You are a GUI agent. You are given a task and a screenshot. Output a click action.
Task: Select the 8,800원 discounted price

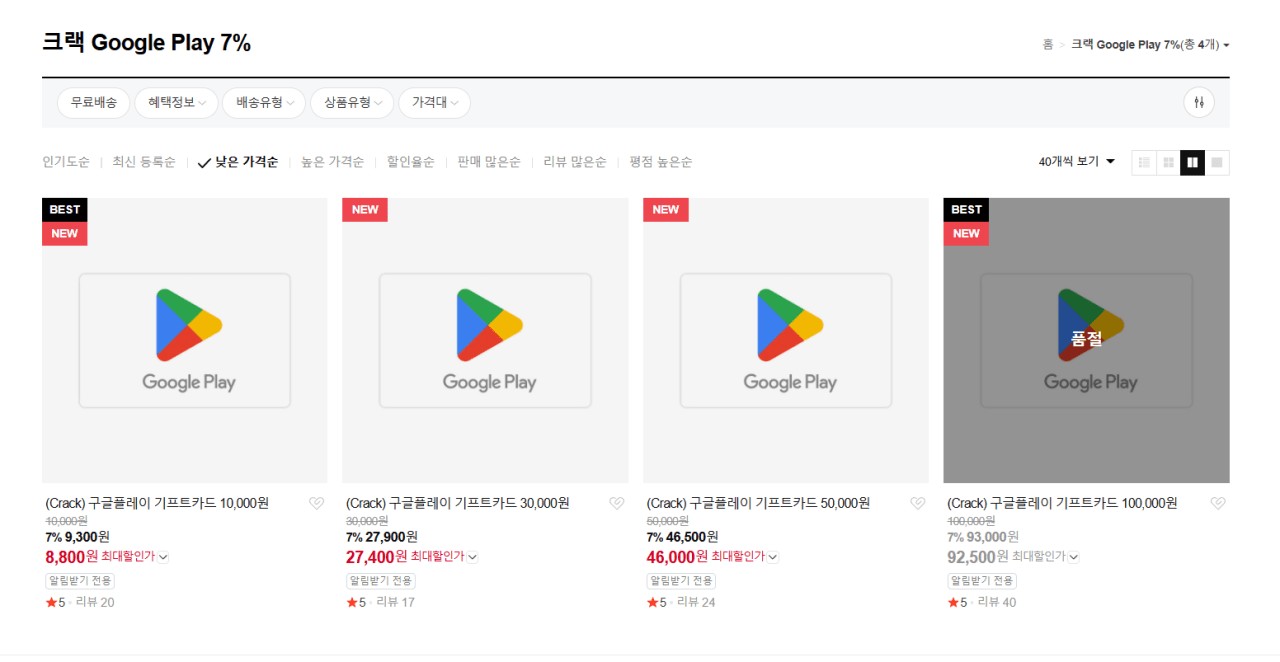(x=72, y=557)
